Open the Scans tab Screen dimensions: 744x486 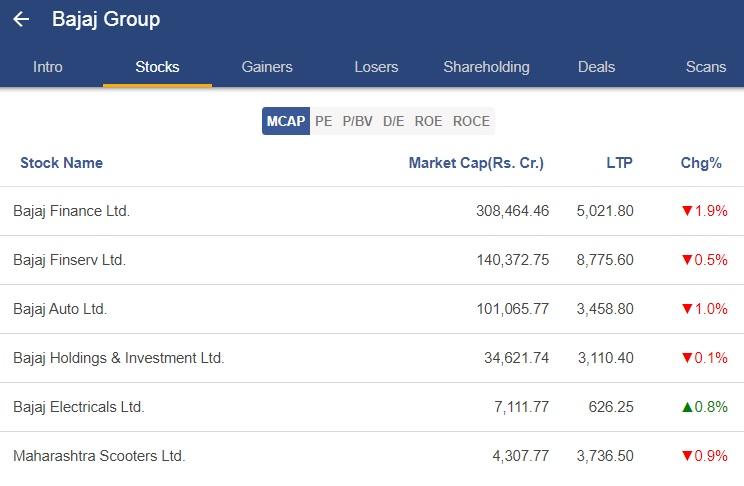click(706, 67)
